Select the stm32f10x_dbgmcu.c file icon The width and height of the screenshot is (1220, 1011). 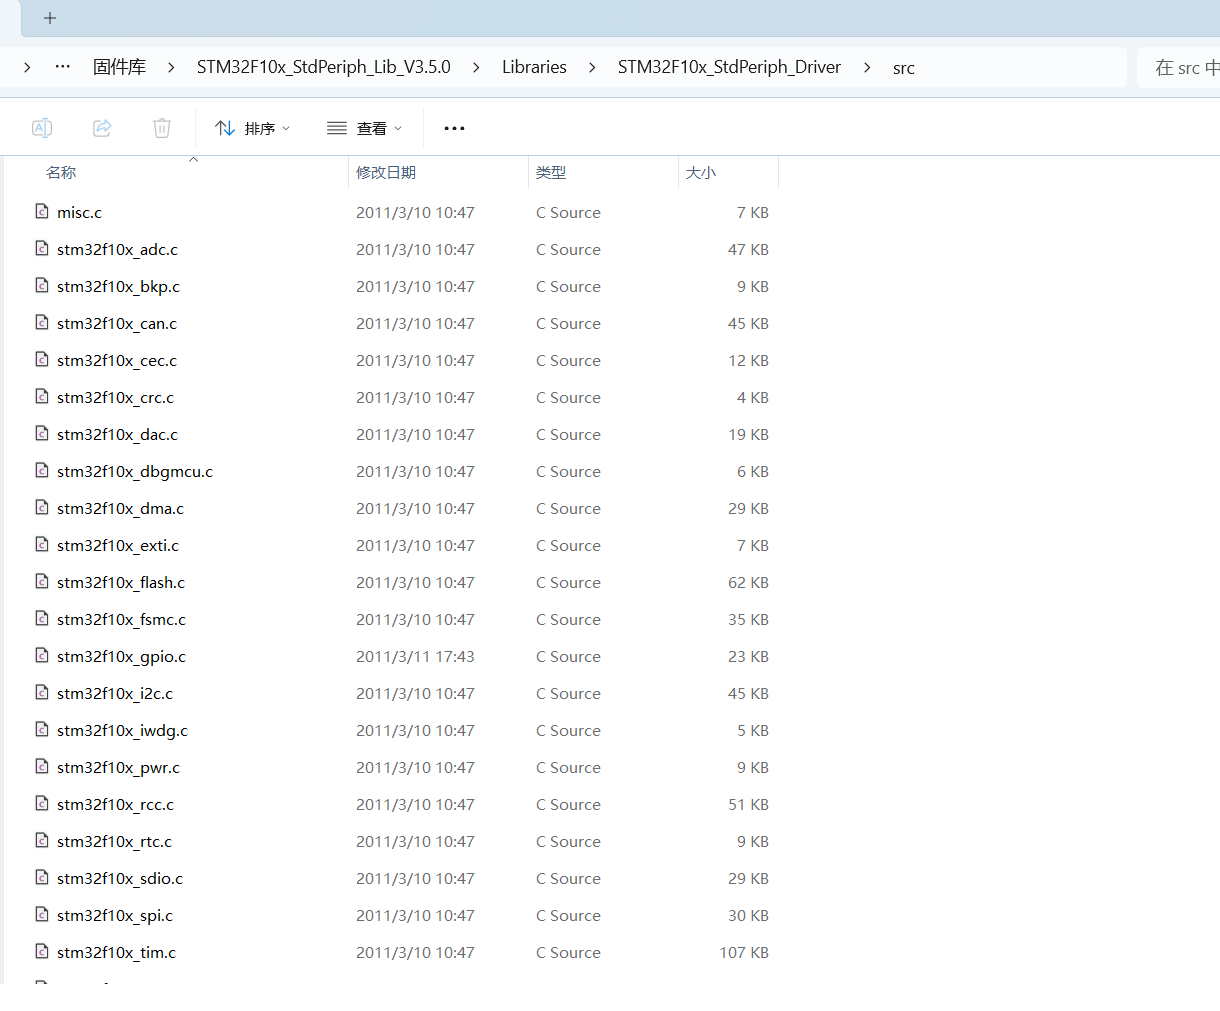click(42, 470)
